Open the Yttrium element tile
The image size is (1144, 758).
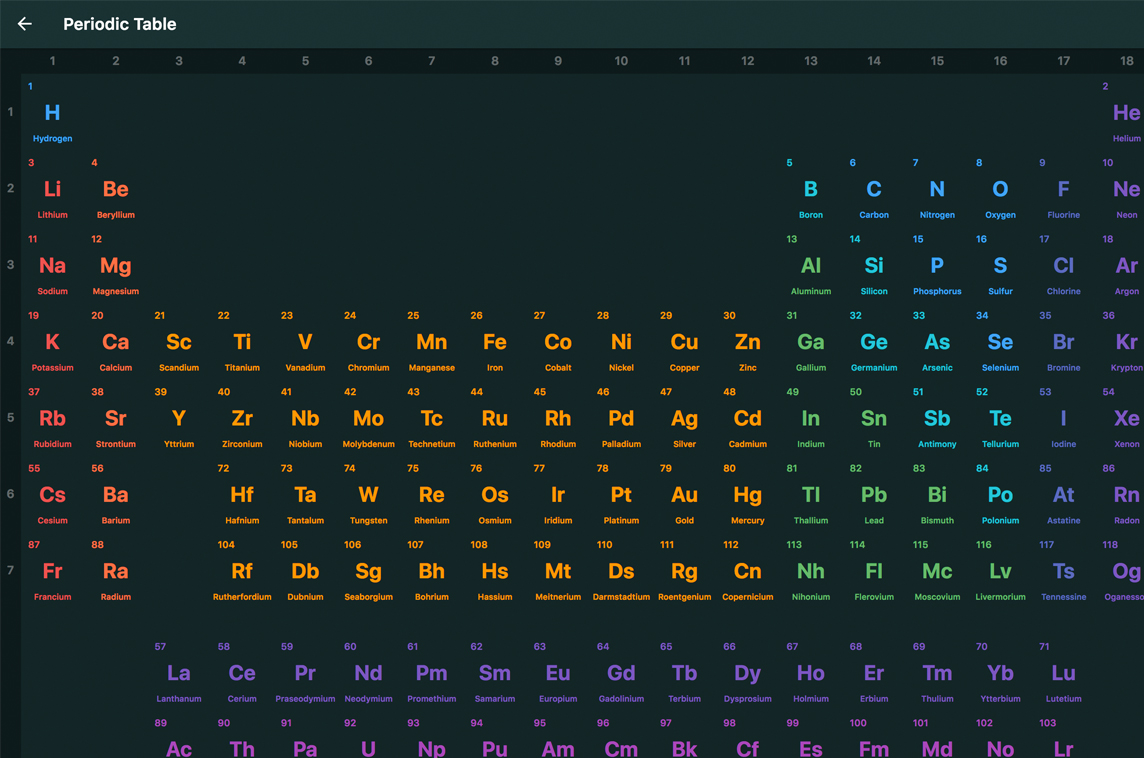pyautogui.click(x=179, y=419)
